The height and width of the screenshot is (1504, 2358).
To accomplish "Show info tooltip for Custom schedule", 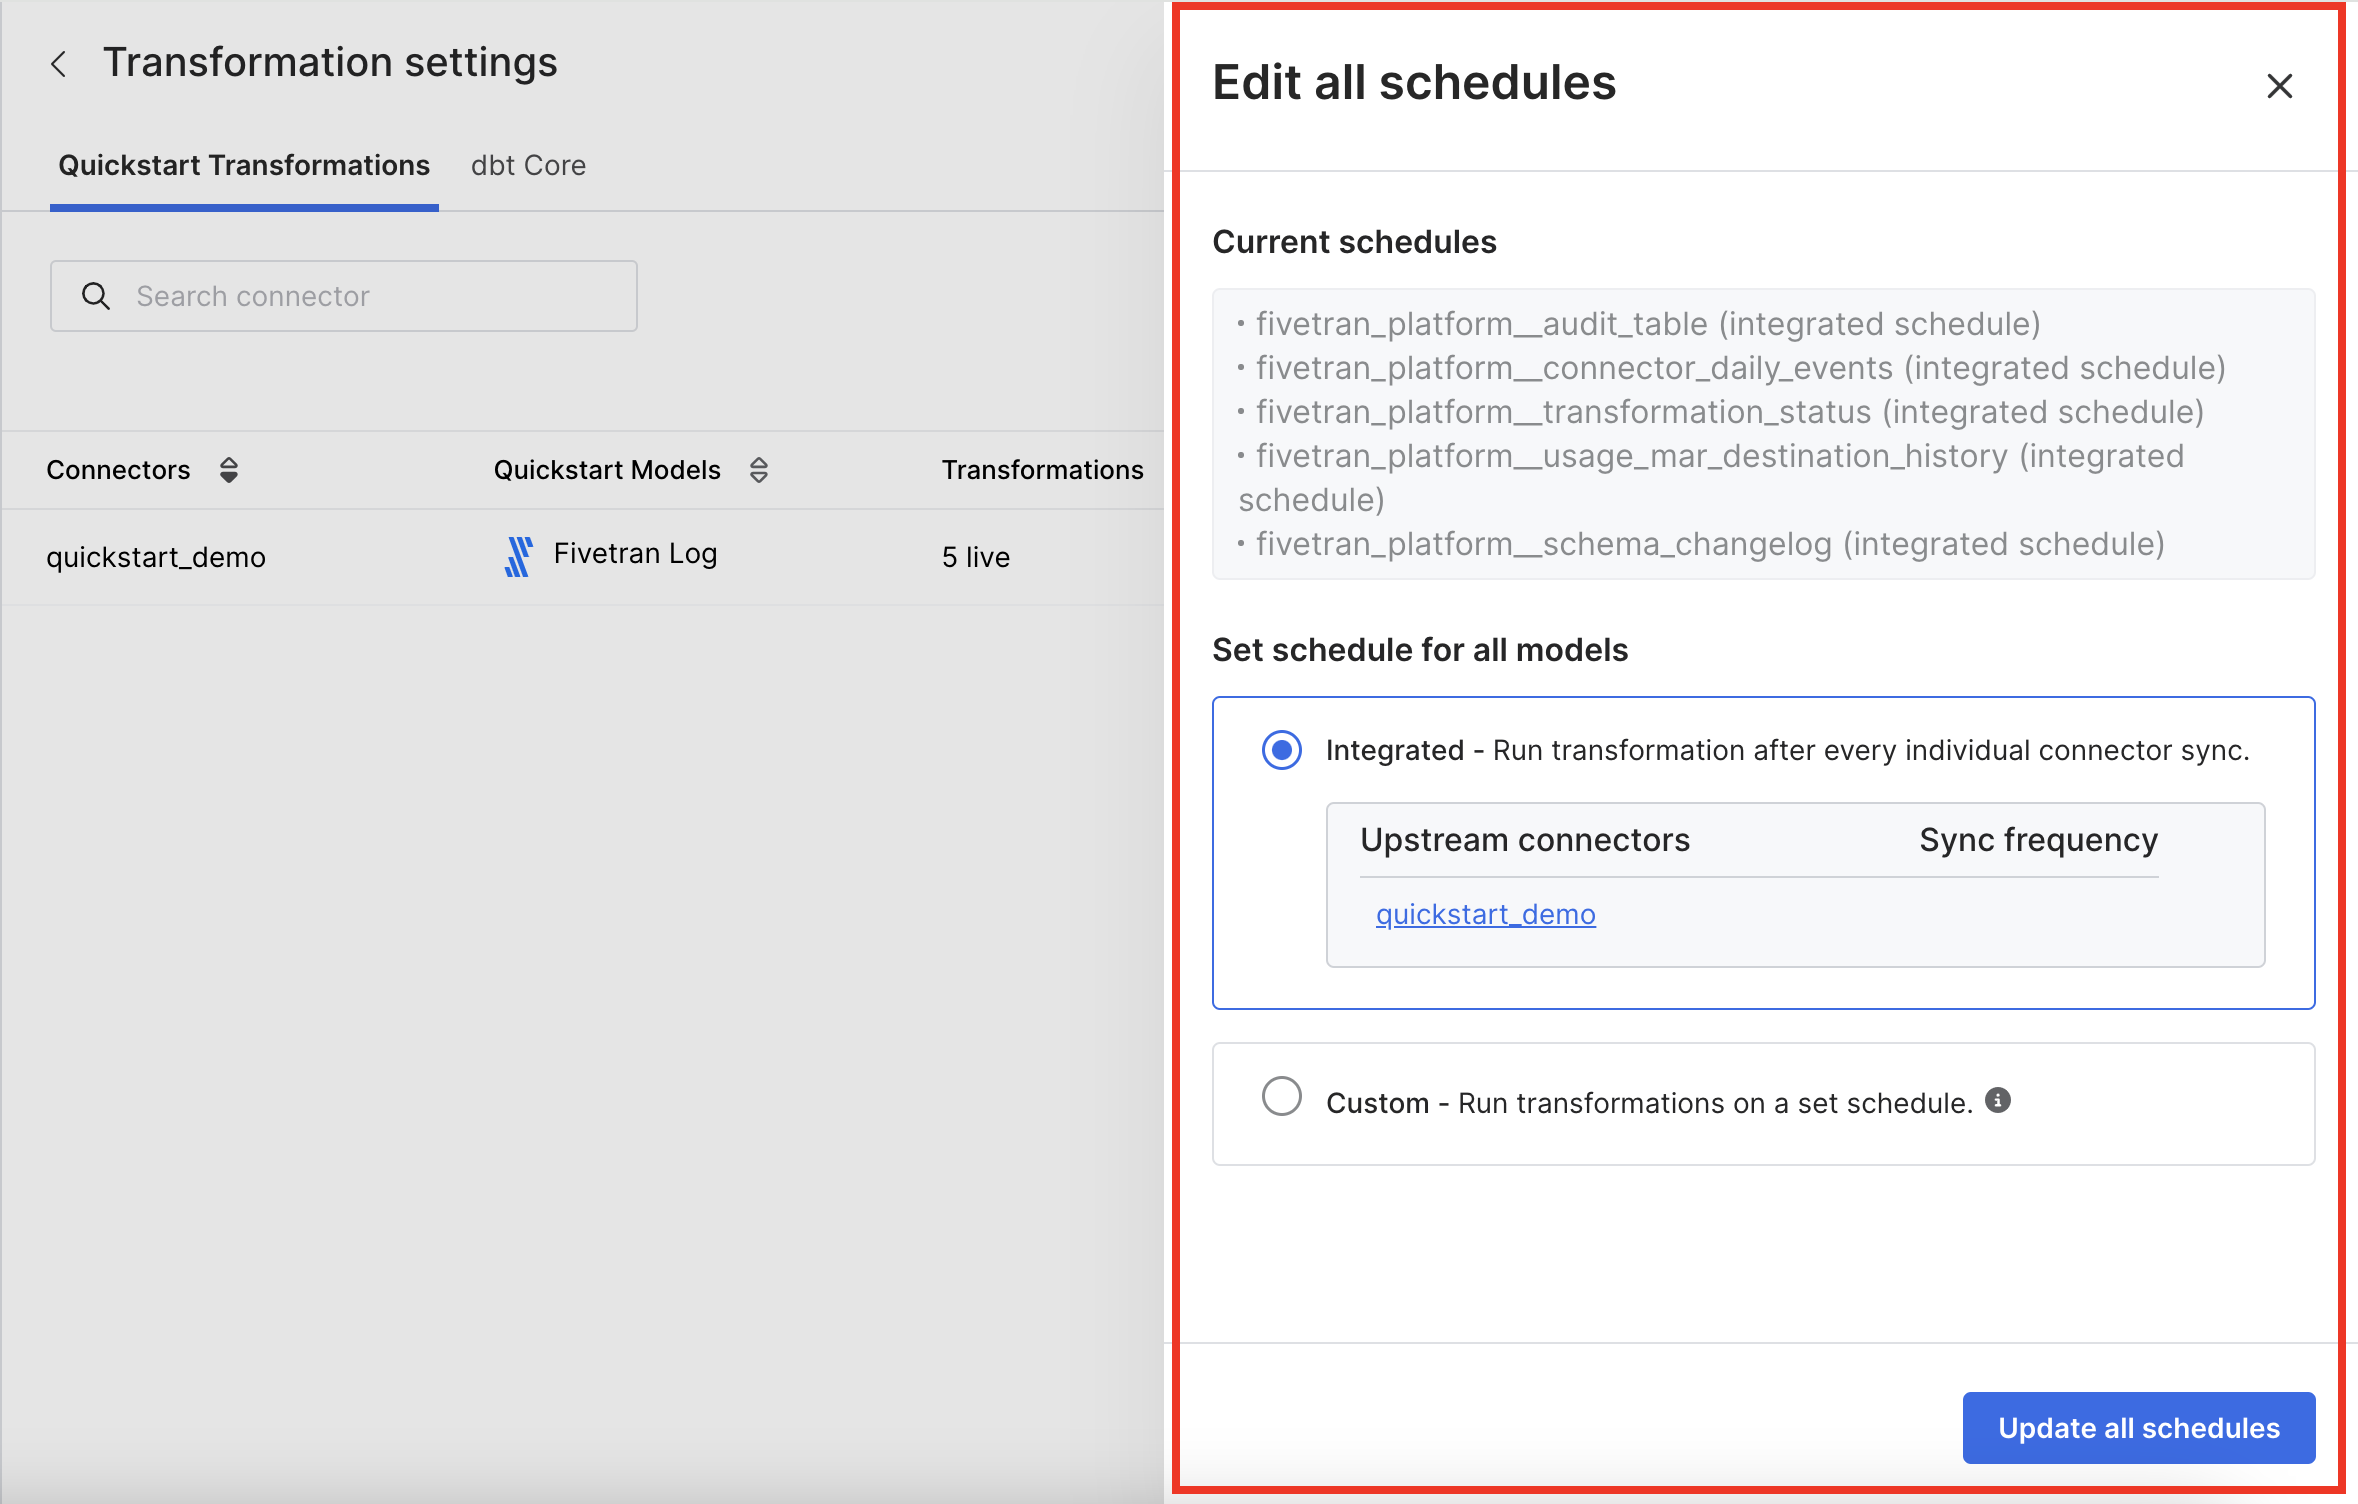I will (1998, 1100).
